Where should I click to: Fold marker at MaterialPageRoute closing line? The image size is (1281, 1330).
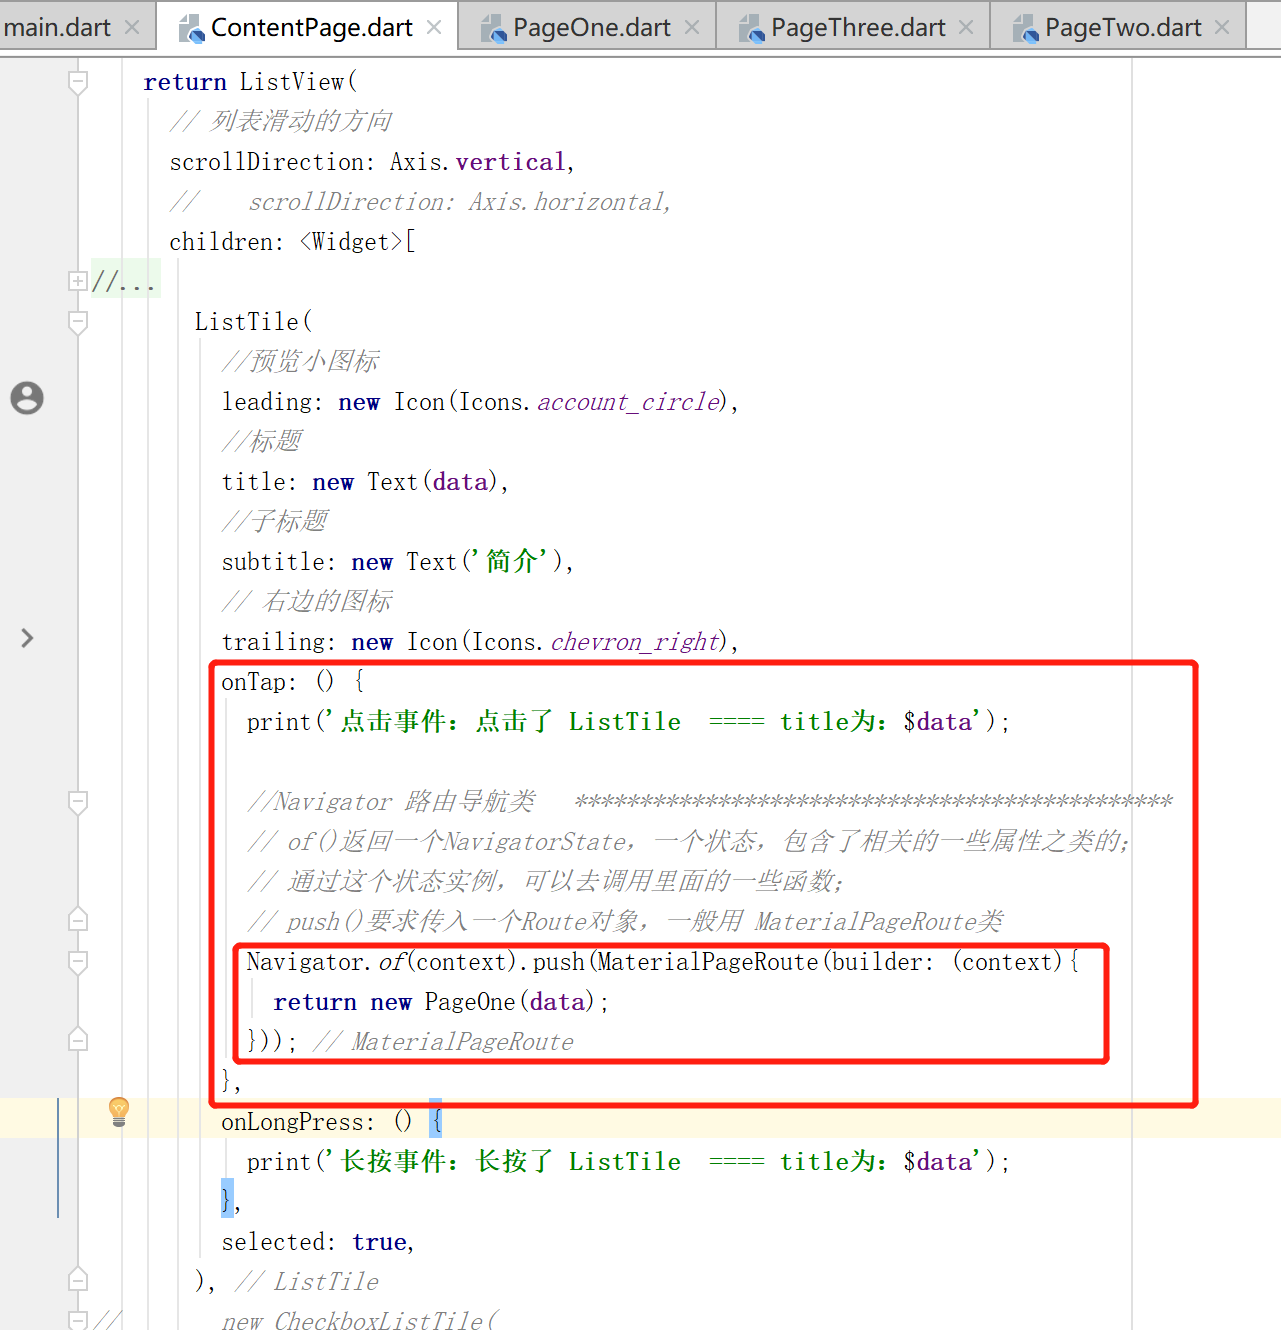tap(78, 1039)
